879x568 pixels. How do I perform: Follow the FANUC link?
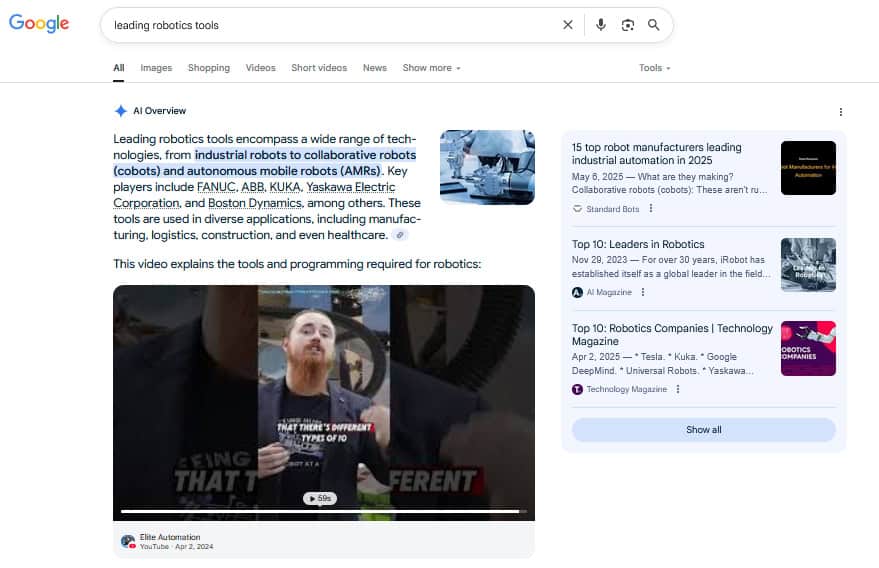click(216, 187)
